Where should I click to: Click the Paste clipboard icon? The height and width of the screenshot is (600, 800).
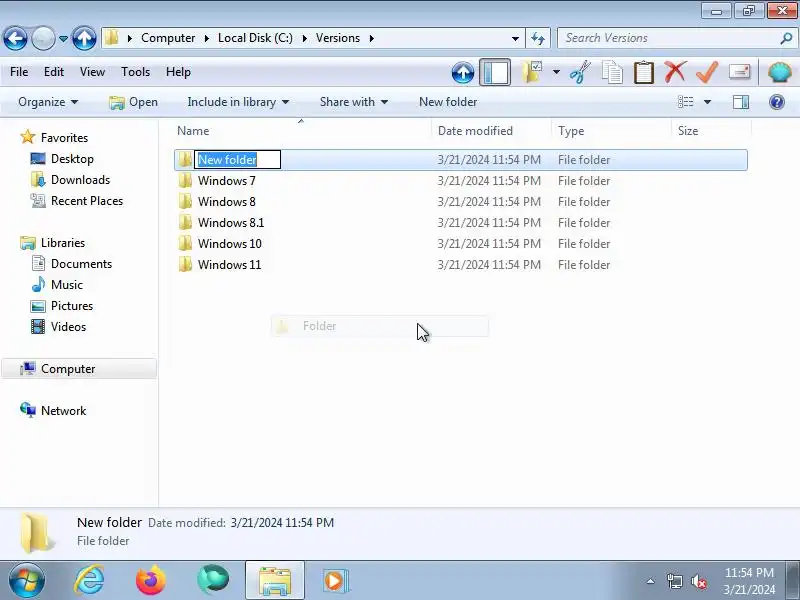coord(644,72)
